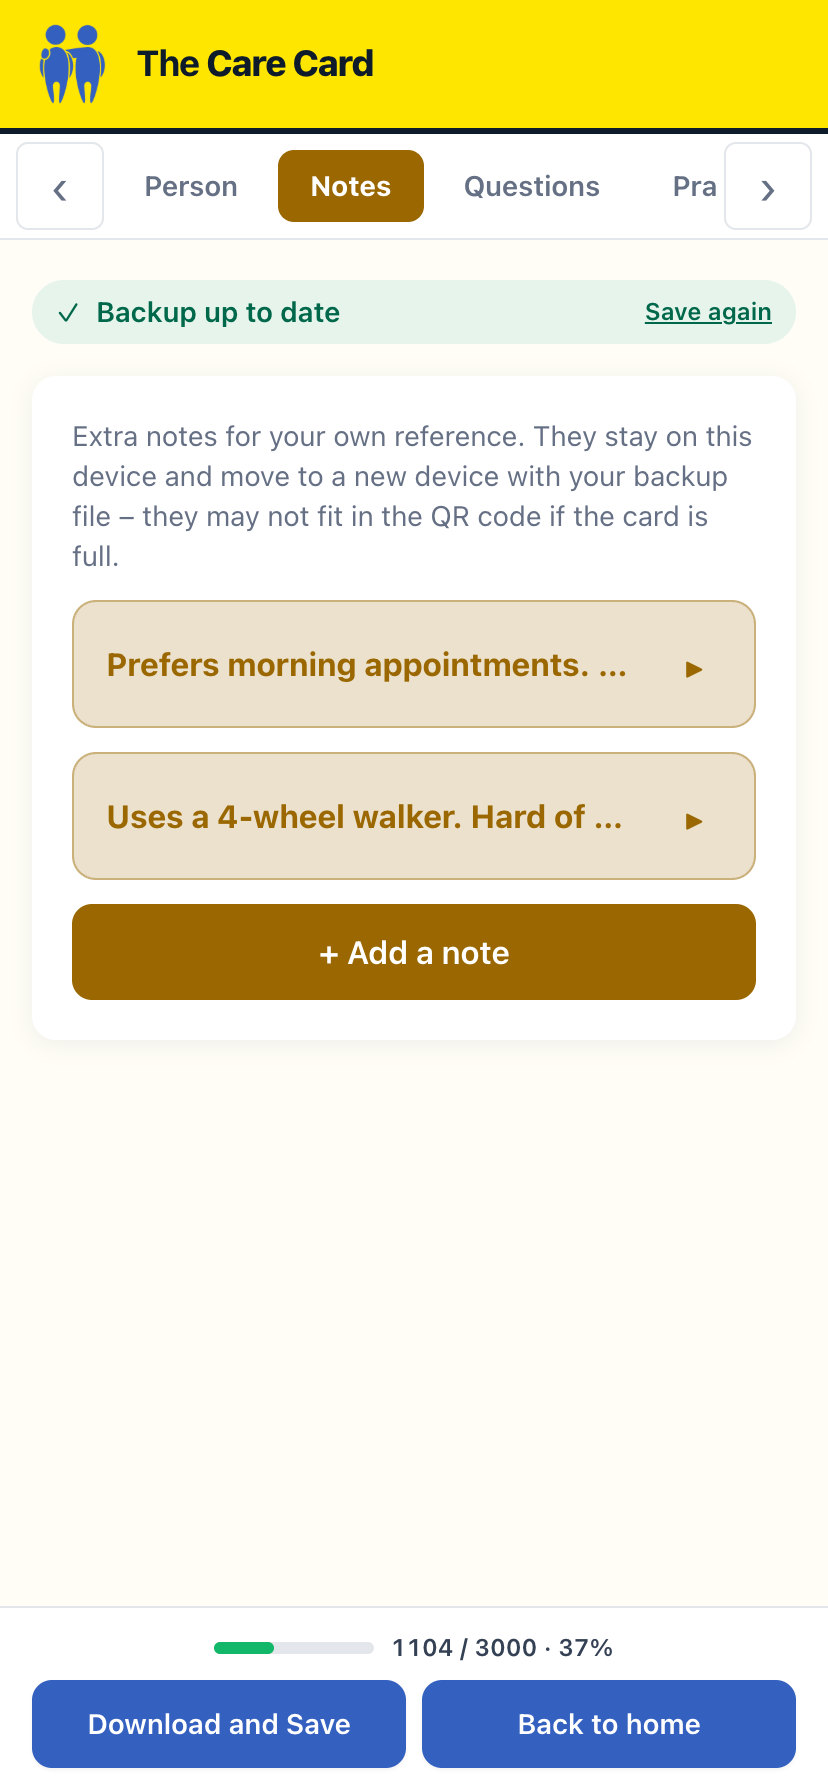
Task: Click the green card-capacity progress bar
Action: point(294,1648)
